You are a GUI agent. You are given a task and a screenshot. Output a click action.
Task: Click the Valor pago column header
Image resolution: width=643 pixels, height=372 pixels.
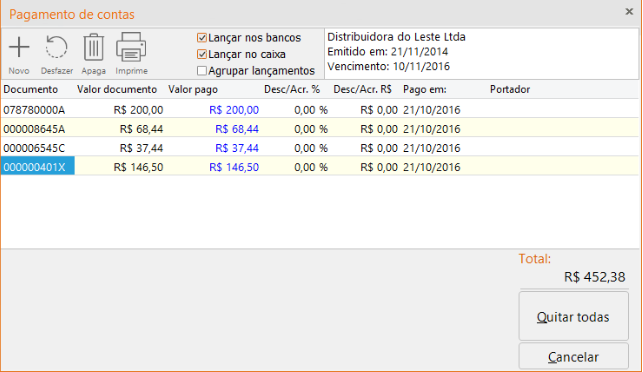(x=193, y=89)
